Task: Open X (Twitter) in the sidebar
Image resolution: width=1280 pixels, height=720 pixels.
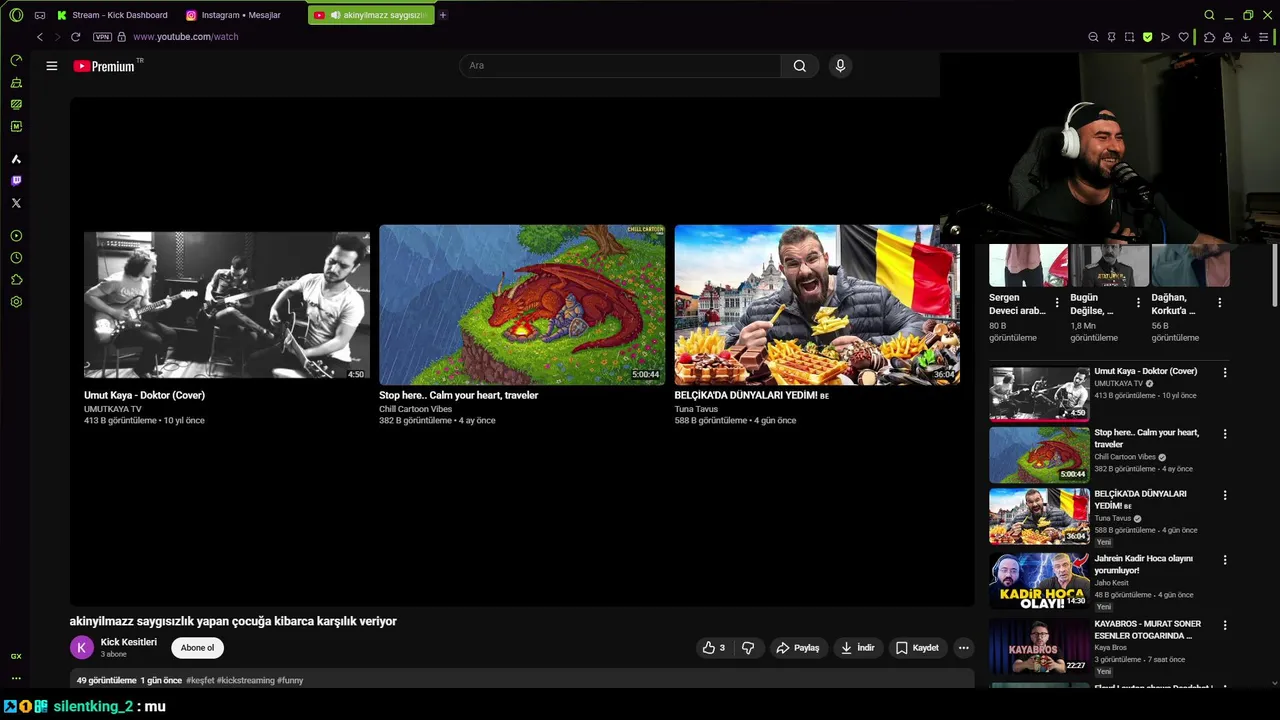Action: click(x=16, y=203)
